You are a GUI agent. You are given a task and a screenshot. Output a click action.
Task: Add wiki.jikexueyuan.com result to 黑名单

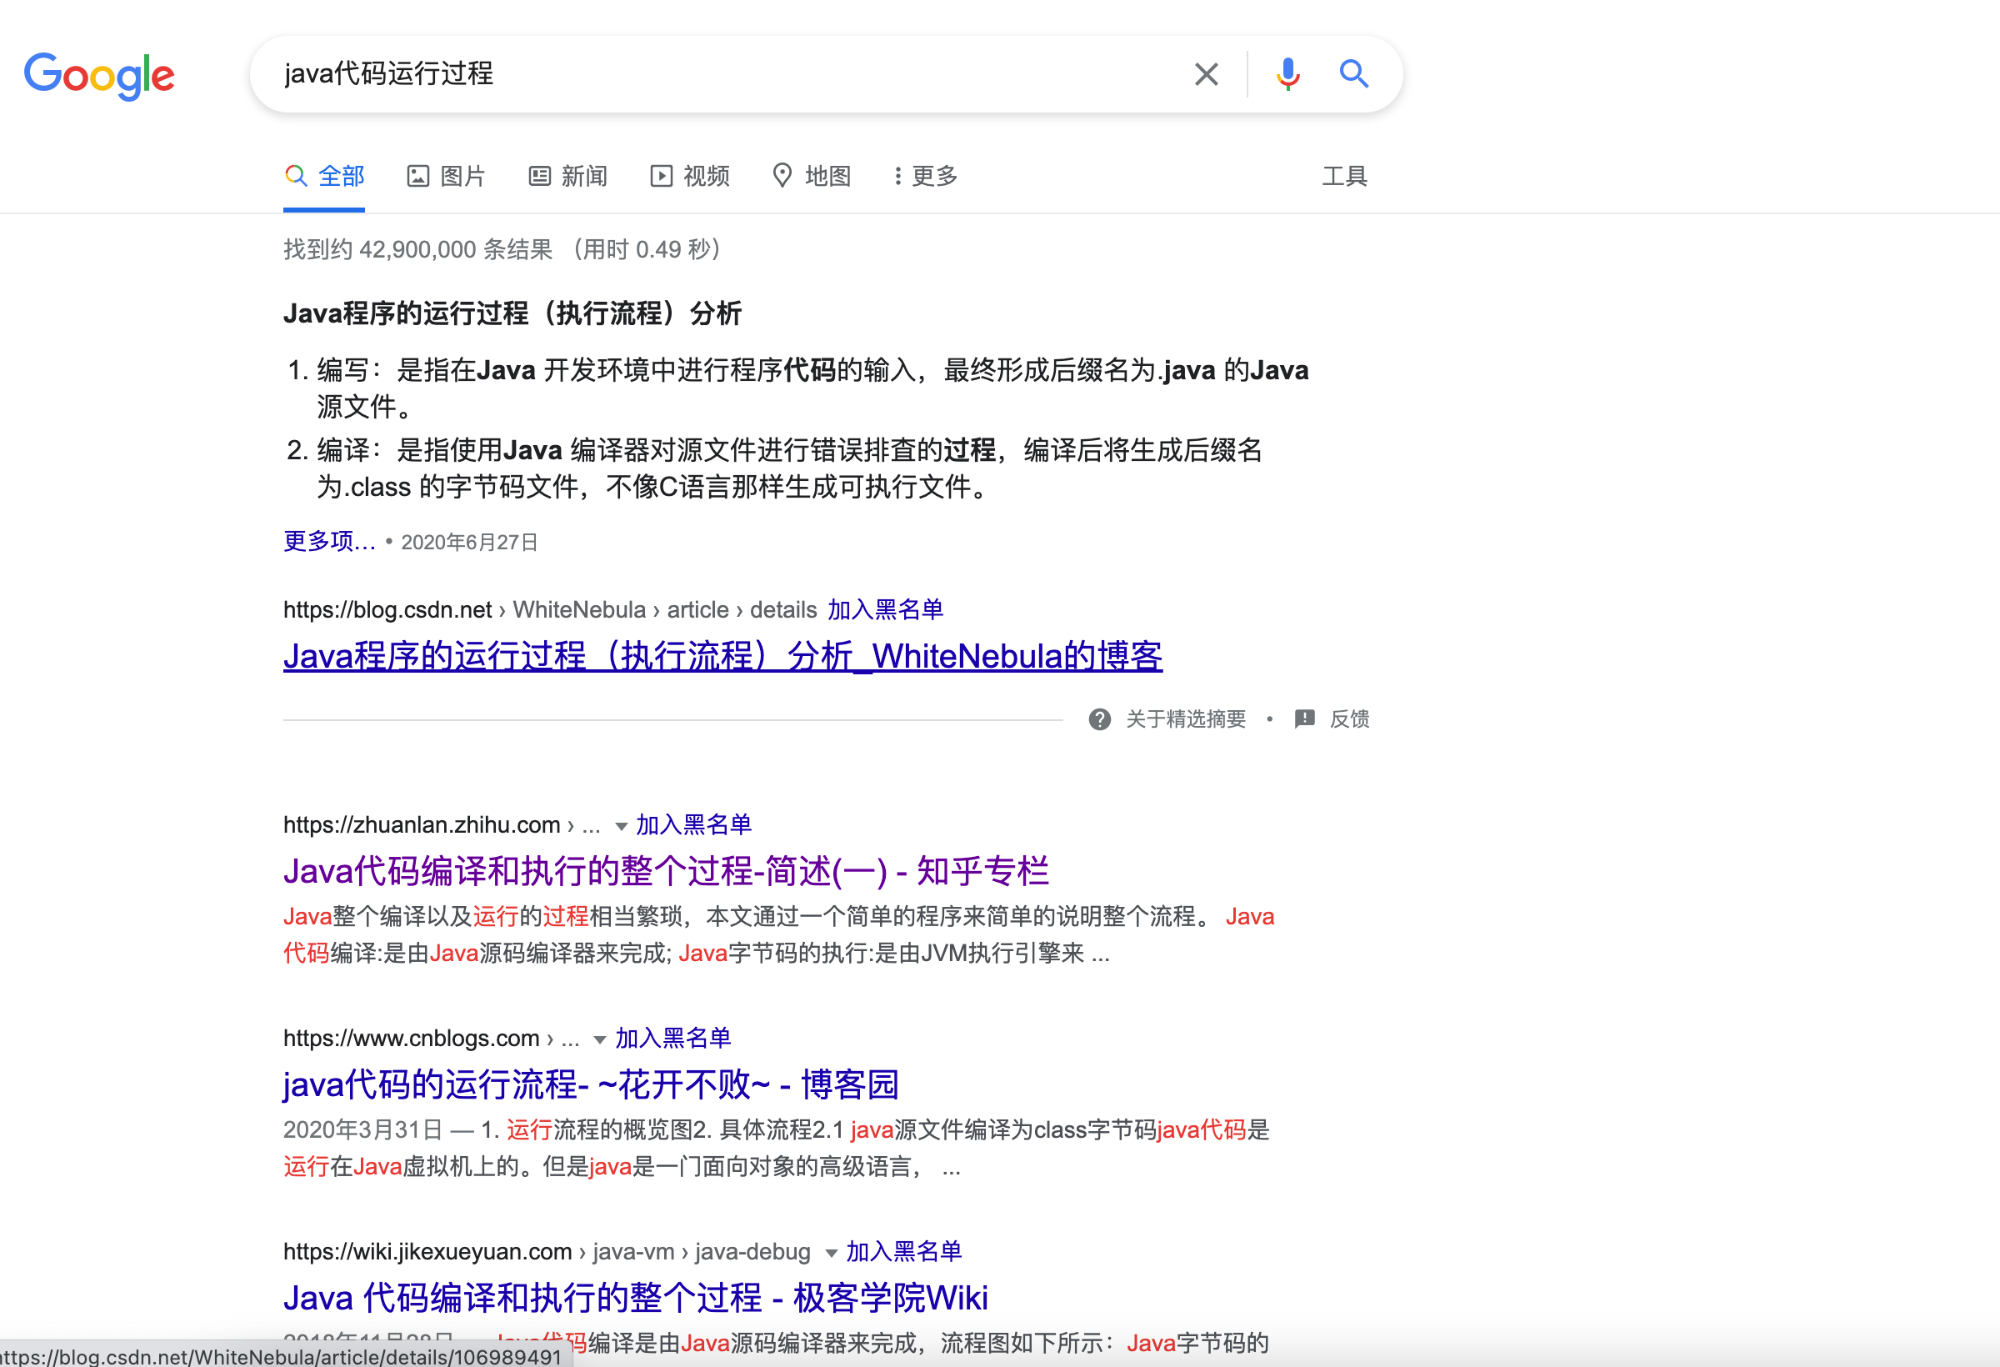coord(904,1251)
